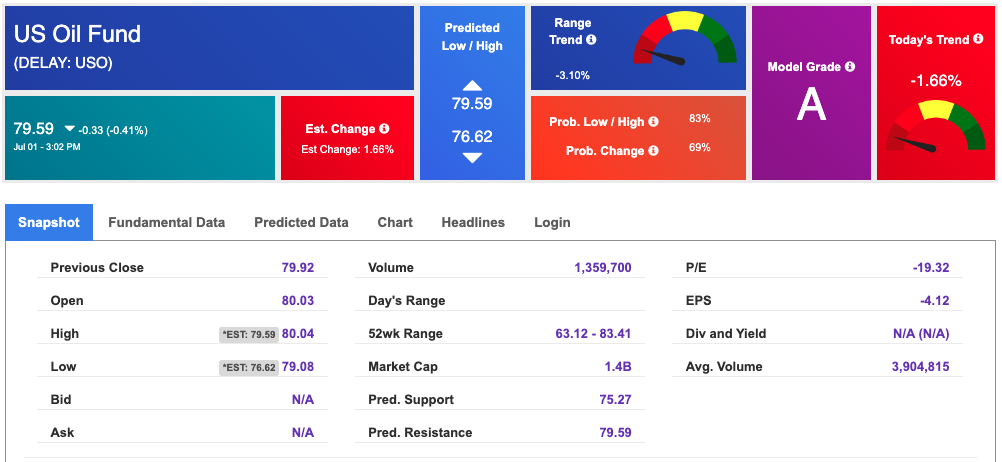
Task: Click the Today's Trend gauge dial
Action: 936,126
